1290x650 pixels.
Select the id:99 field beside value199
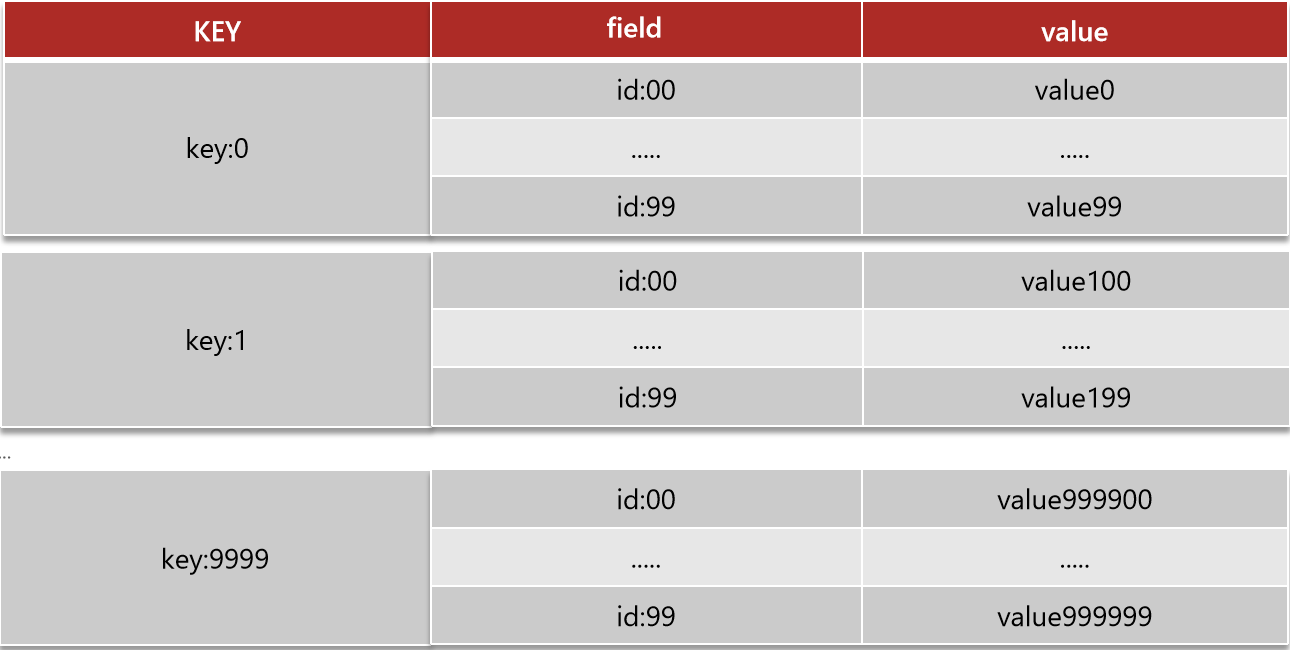click(x=646, y=398)
